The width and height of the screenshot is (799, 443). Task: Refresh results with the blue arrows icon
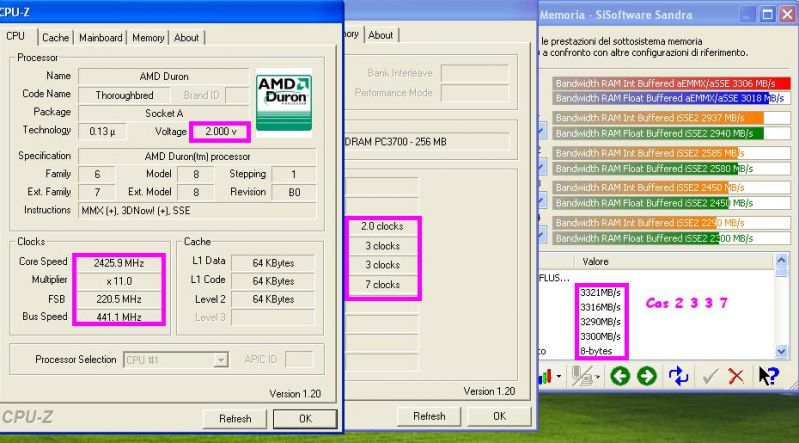point(678,376)
